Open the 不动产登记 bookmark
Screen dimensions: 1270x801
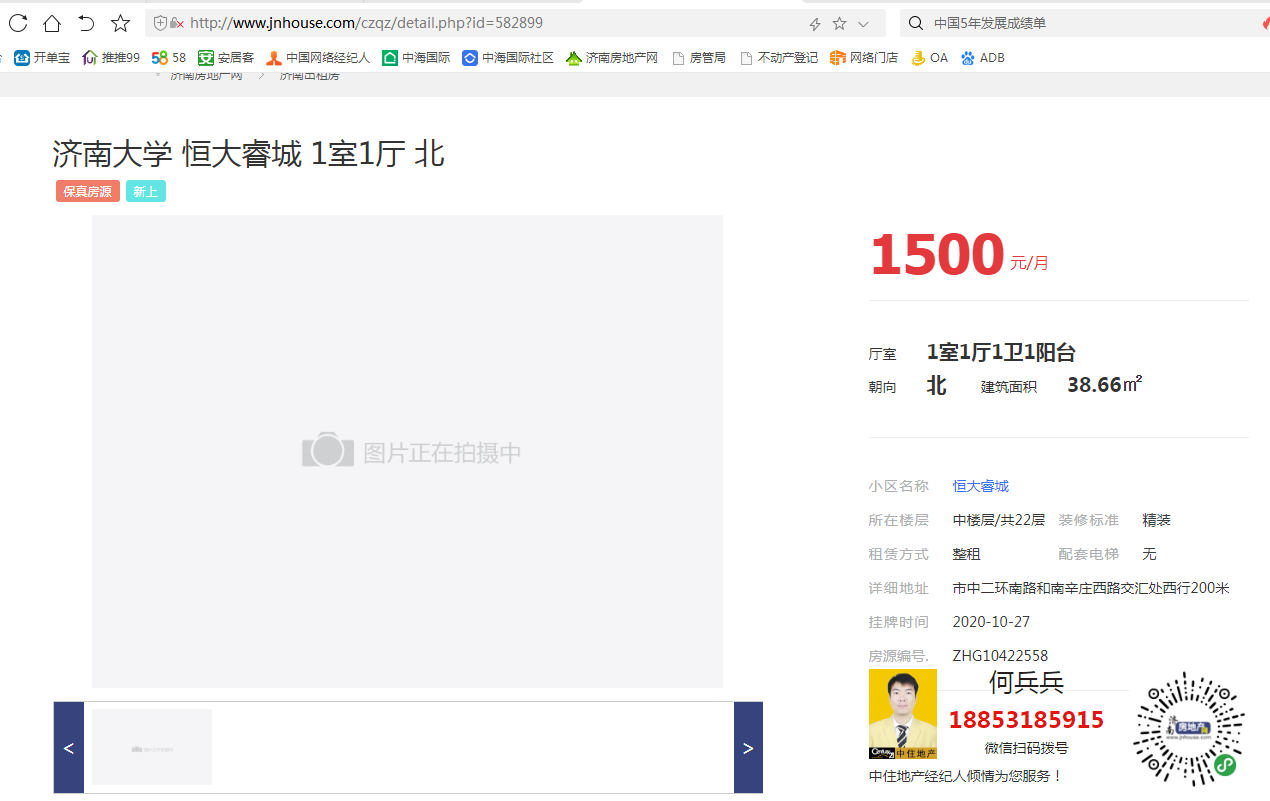tap(779, 58)
